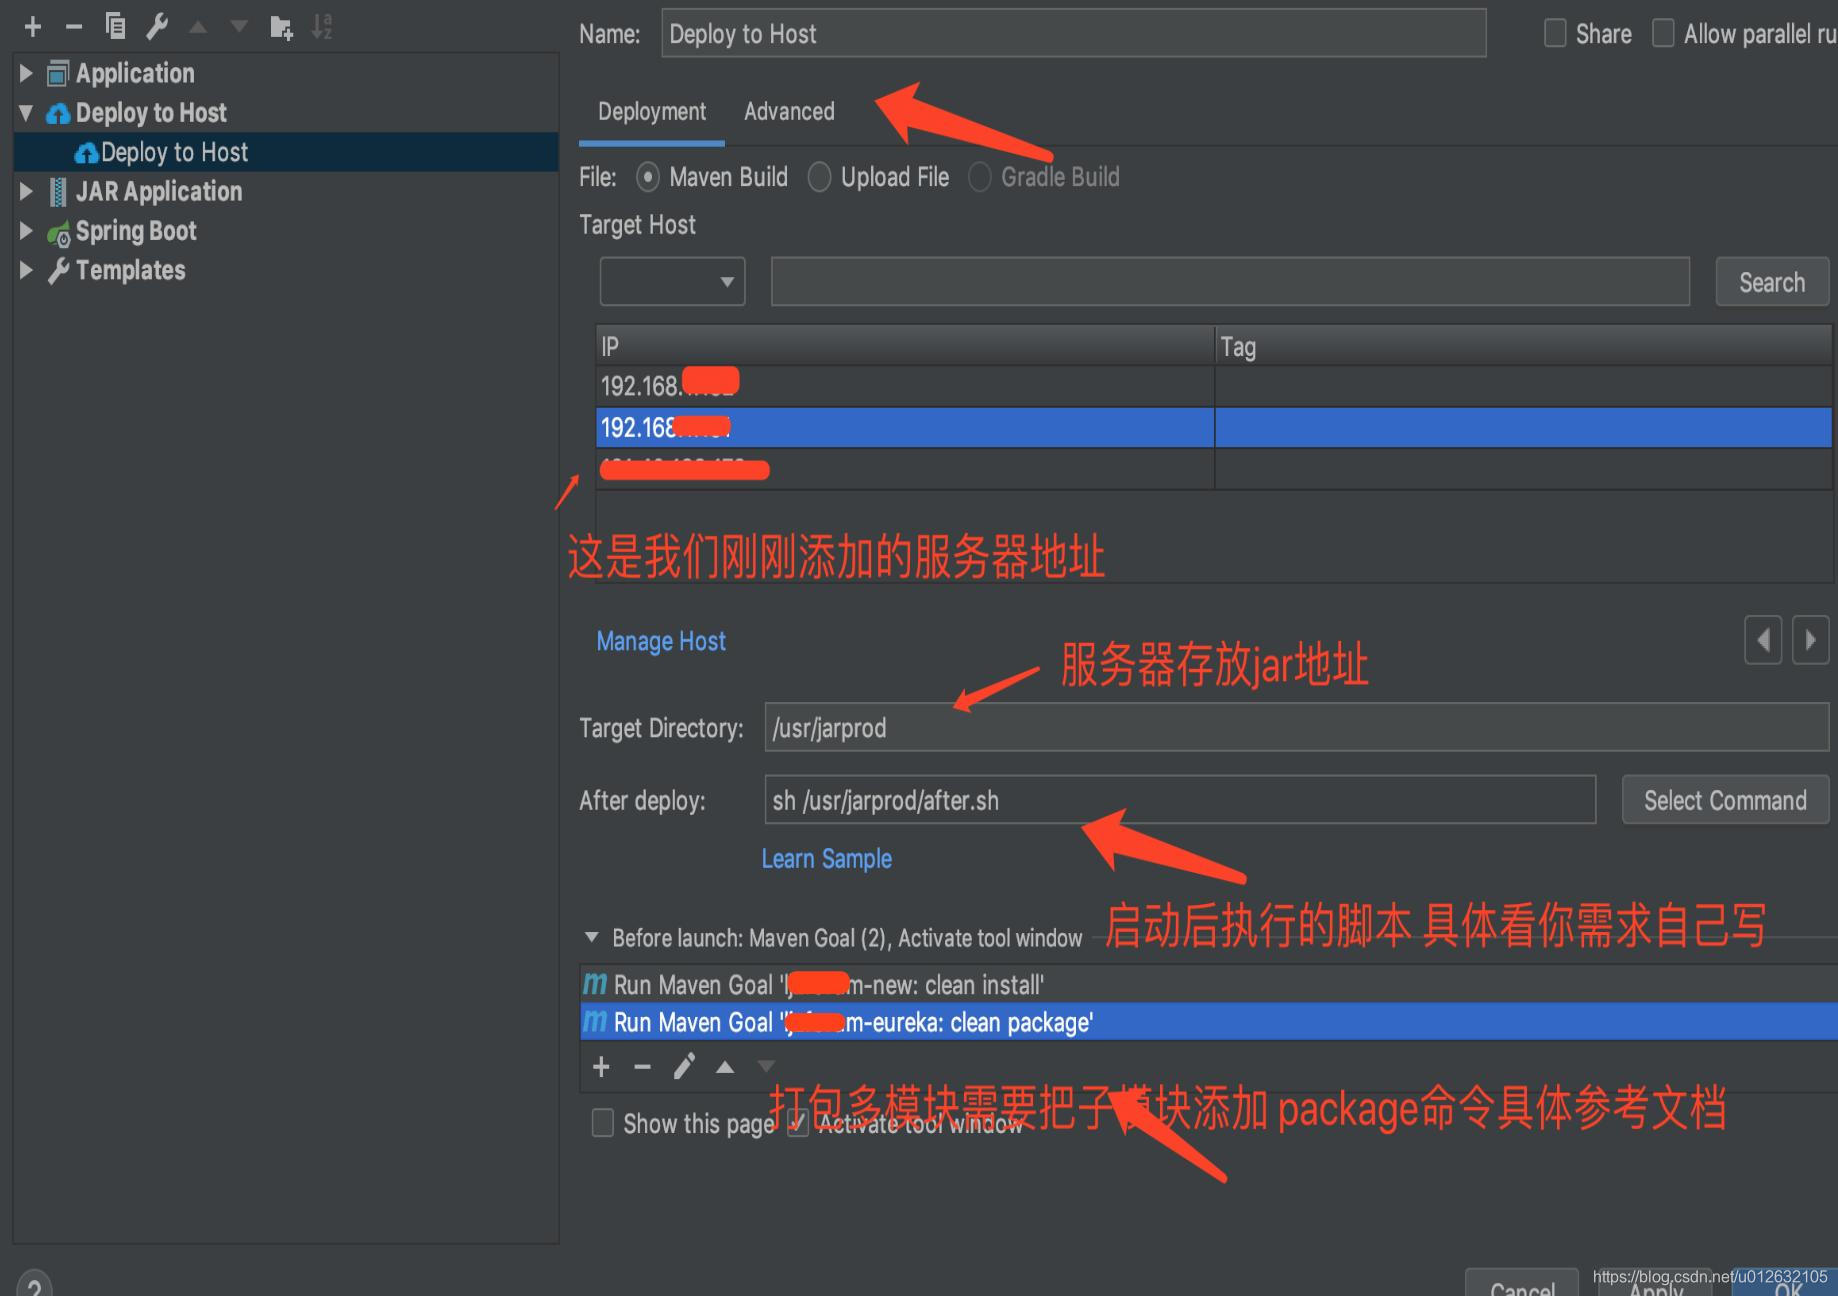Select the 'eureka: clean package' goal row
Screen dimensions: 1838x1296
(x=1209, y=1022)
